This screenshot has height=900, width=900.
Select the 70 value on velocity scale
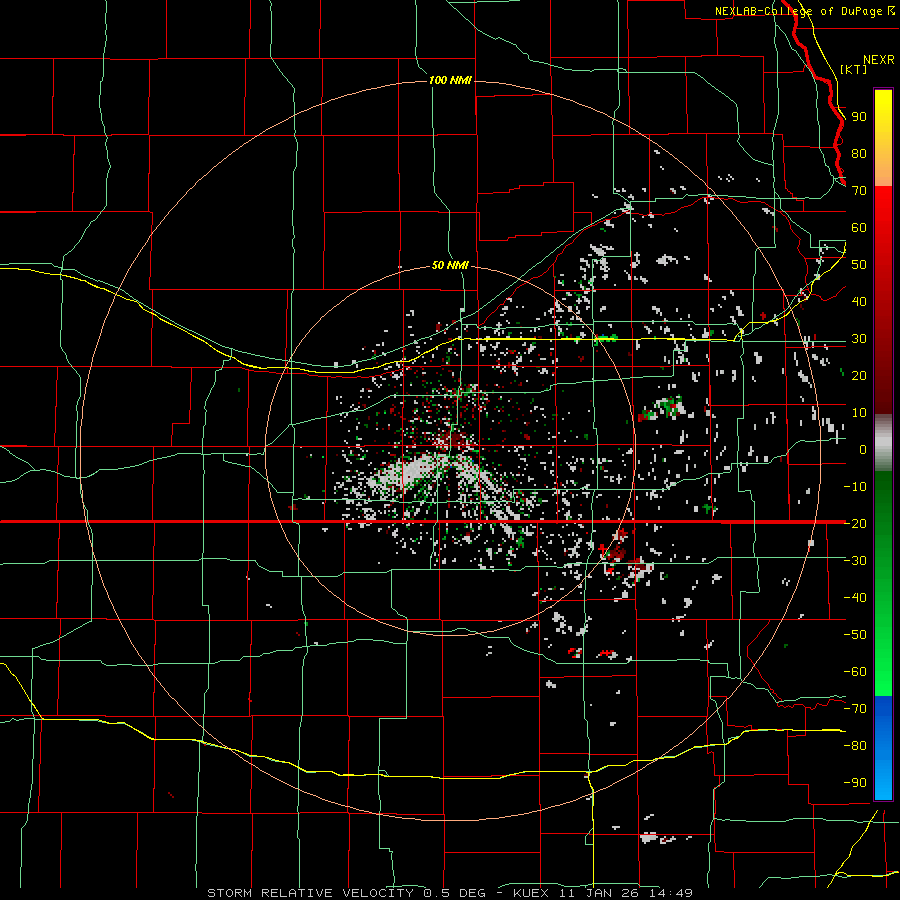(859, 191)
